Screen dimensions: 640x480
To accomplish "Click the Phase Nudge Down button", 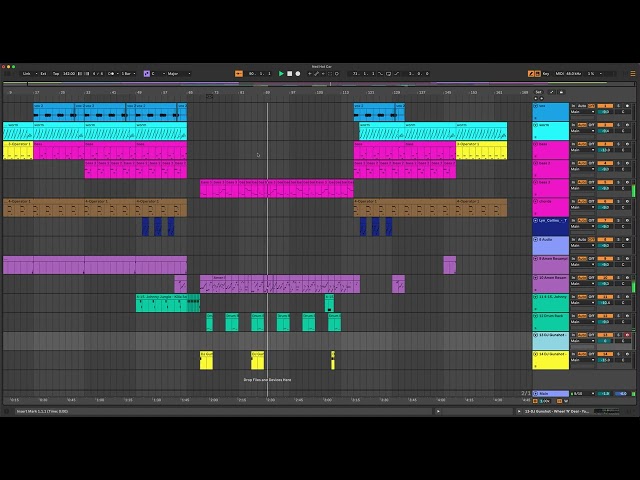I will pos(80,73).
